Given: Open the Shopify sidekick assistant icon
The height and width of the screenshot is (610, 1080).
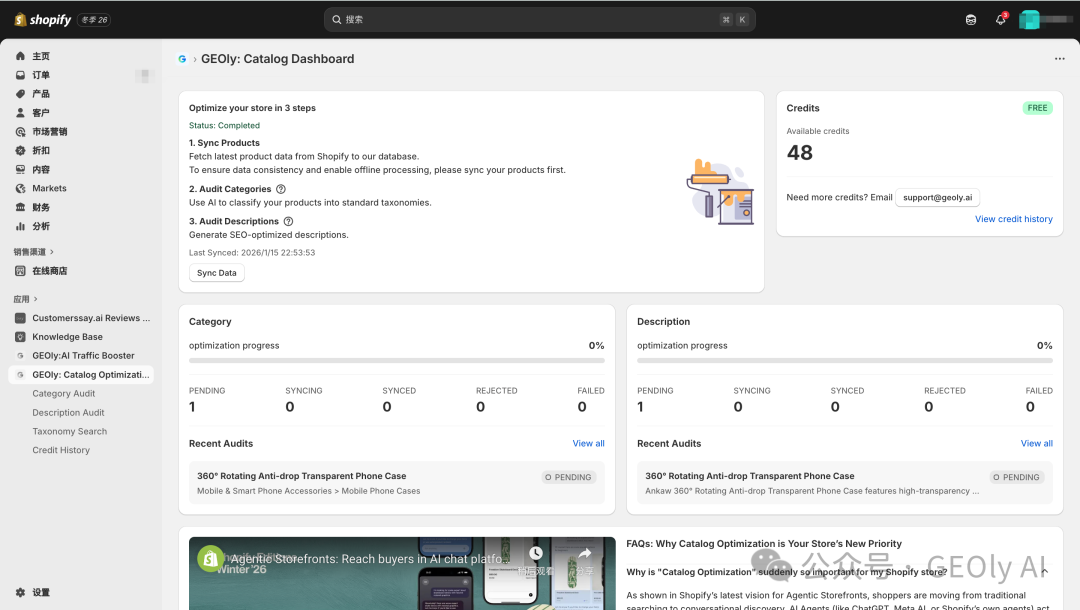Looking at the screenshot, I should (970, 19).
